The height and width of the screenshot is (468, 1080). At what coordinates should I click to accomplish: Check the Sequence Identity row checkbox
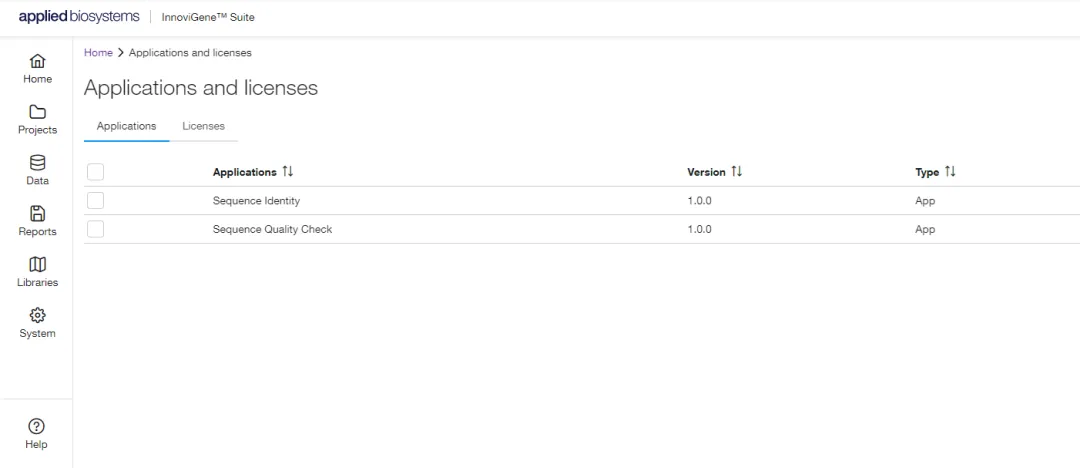coord(96,201)
